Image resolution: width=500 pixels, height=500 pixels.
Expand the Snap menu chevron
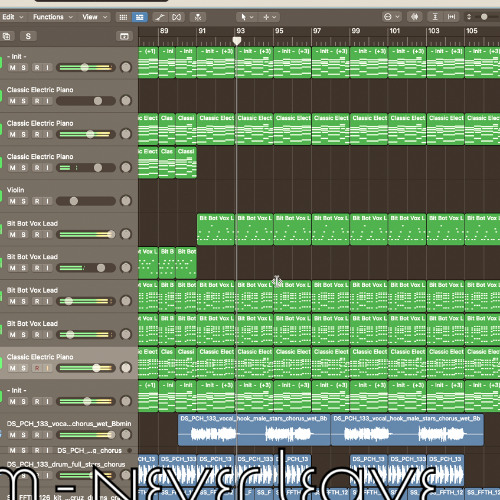click(397, 17)
